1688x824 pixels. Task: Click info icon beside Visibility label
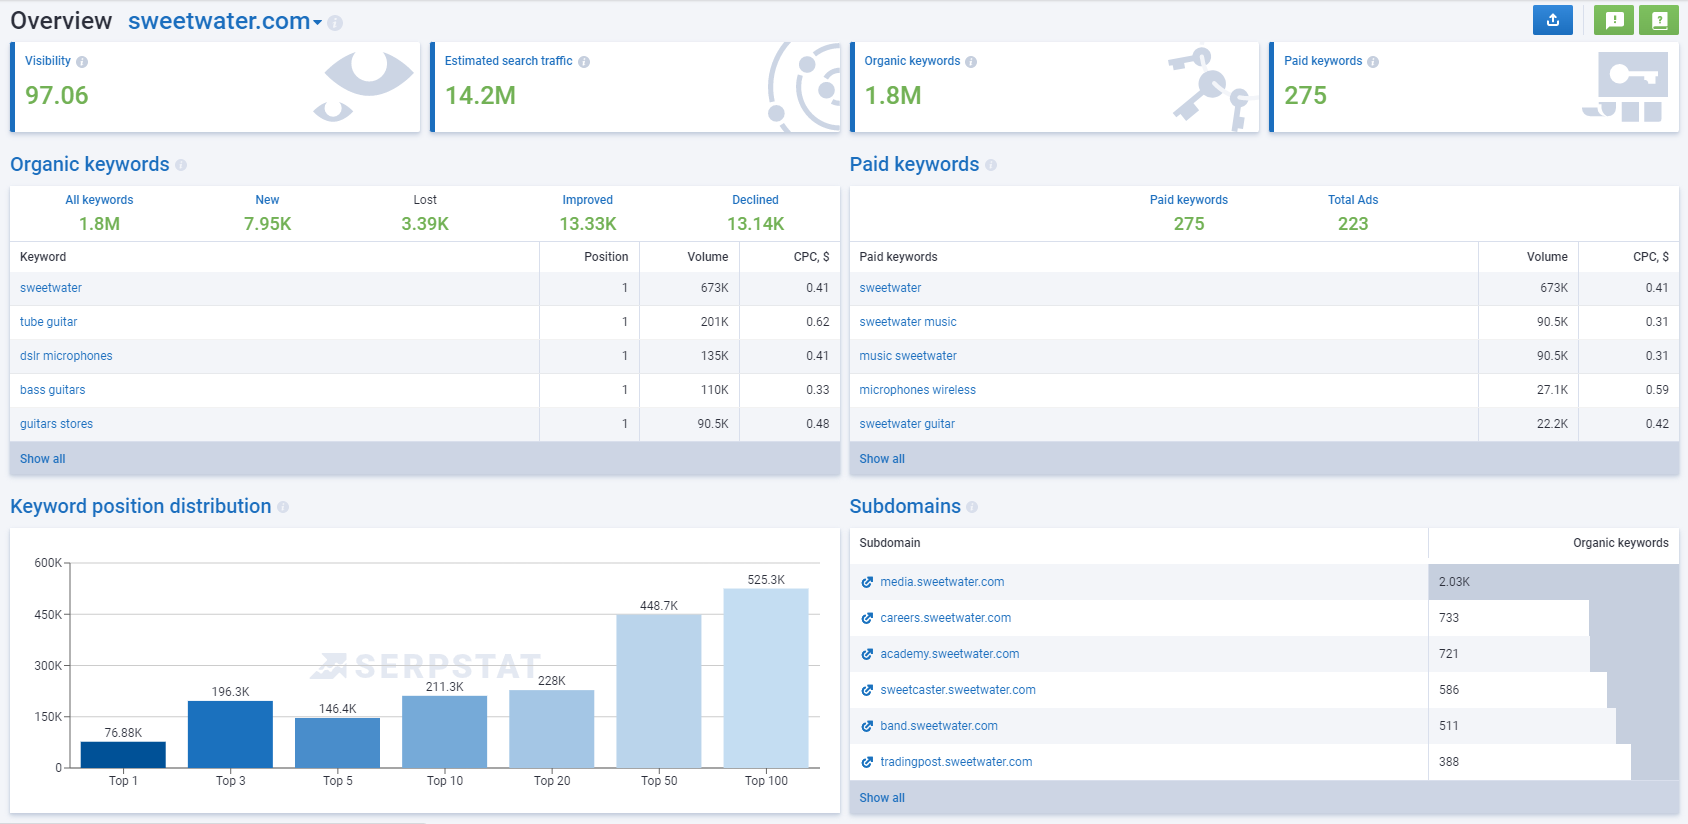pos(82,62)
